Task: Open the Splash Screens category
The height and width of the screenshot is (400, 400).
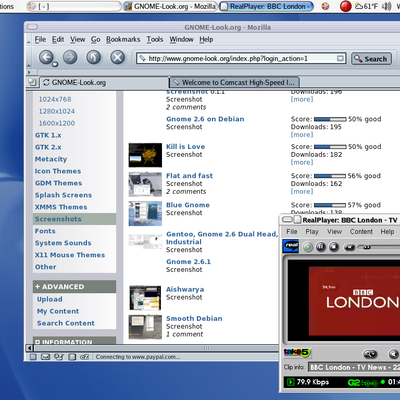Action: 63,195
